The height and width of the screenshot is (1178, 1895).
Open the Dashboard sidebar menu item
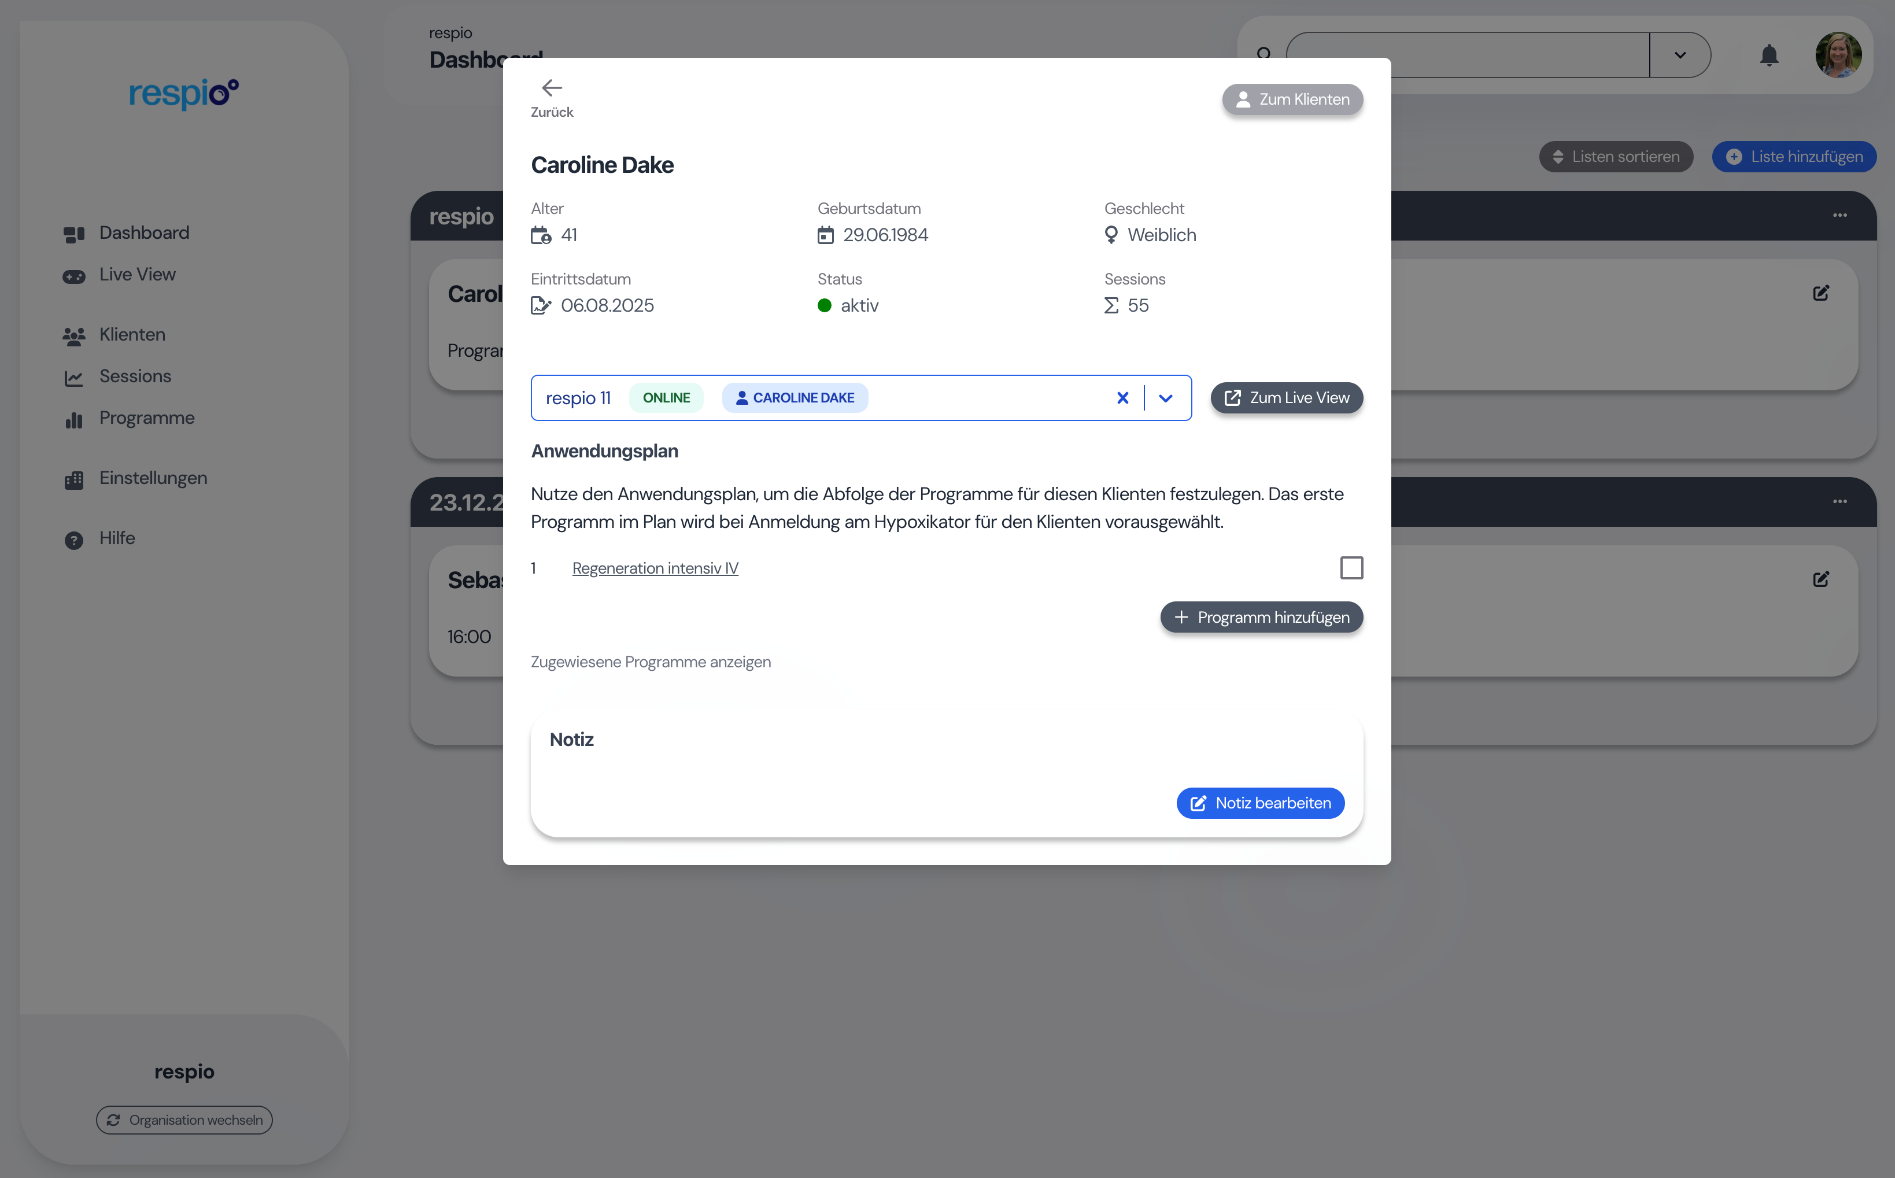pos(143,233)
